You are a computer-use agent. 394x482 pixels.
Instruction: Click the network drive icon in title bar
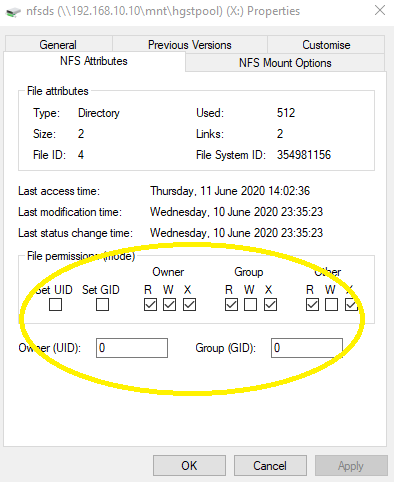(13, 12)
